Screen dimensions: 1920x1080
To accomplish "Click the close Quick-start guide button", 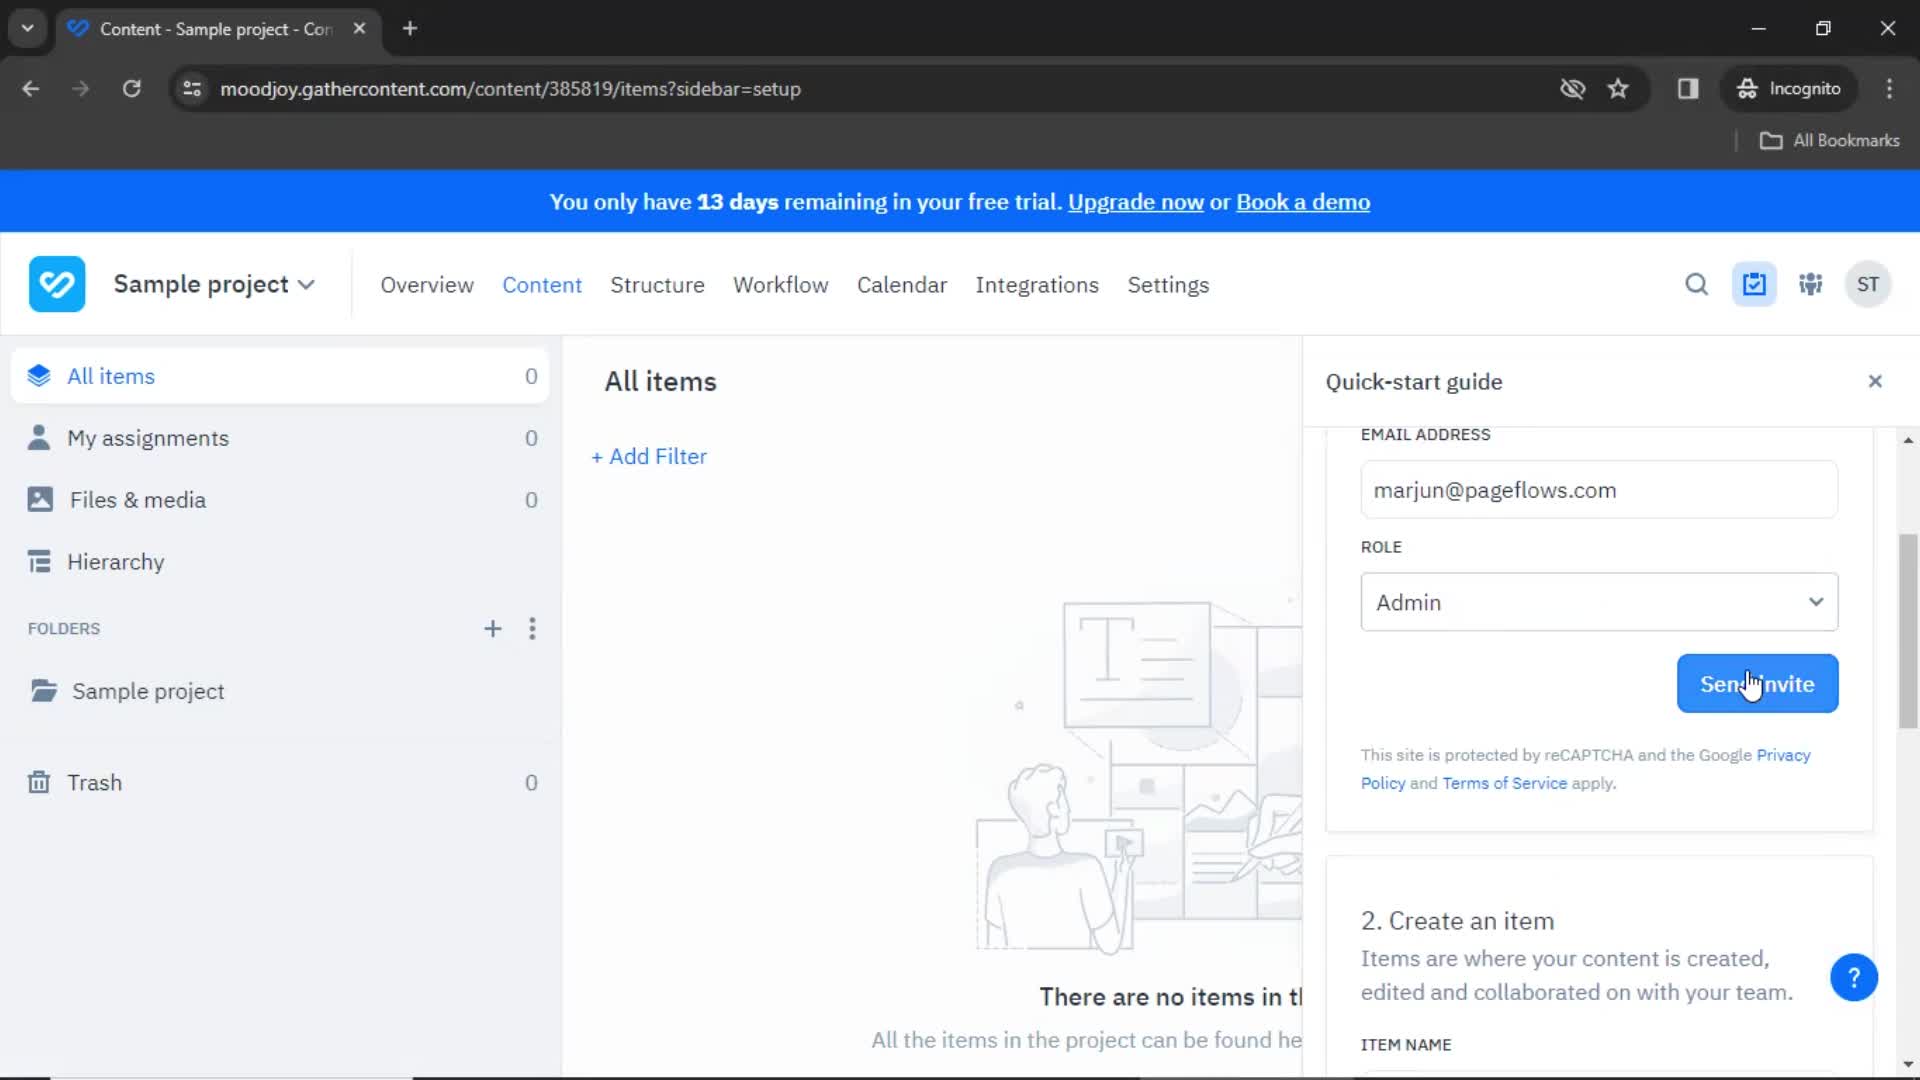I will tap(1874, 381).
